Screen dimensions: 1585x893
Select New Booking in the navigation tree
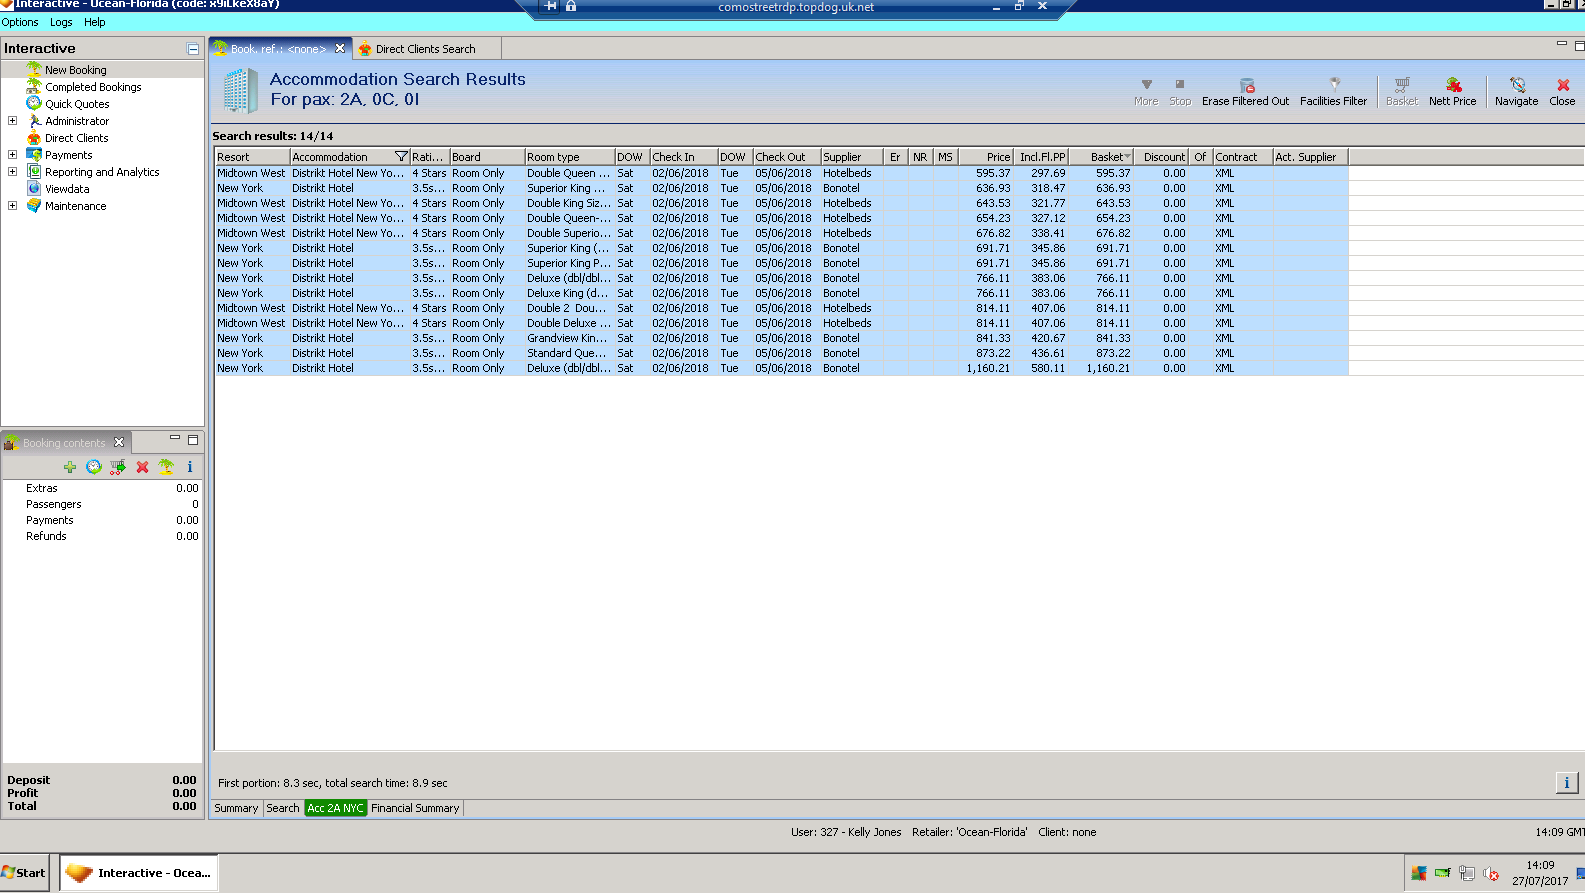[x=76, y=70]
